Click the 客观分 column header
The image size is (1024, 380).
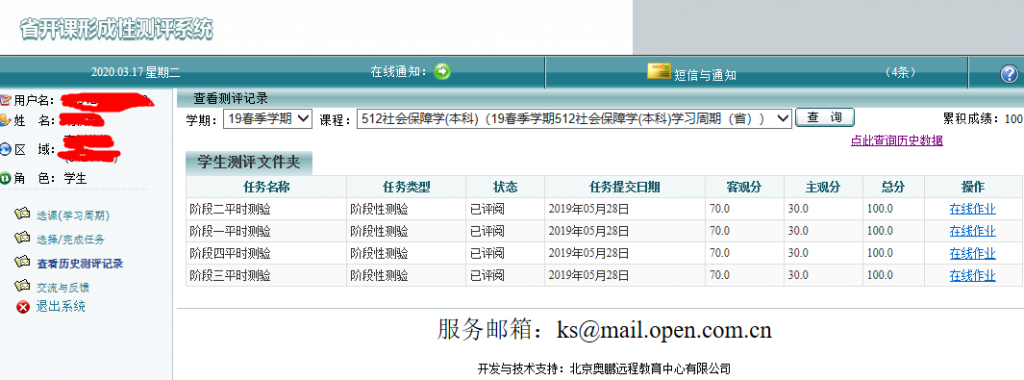point(745,187)
